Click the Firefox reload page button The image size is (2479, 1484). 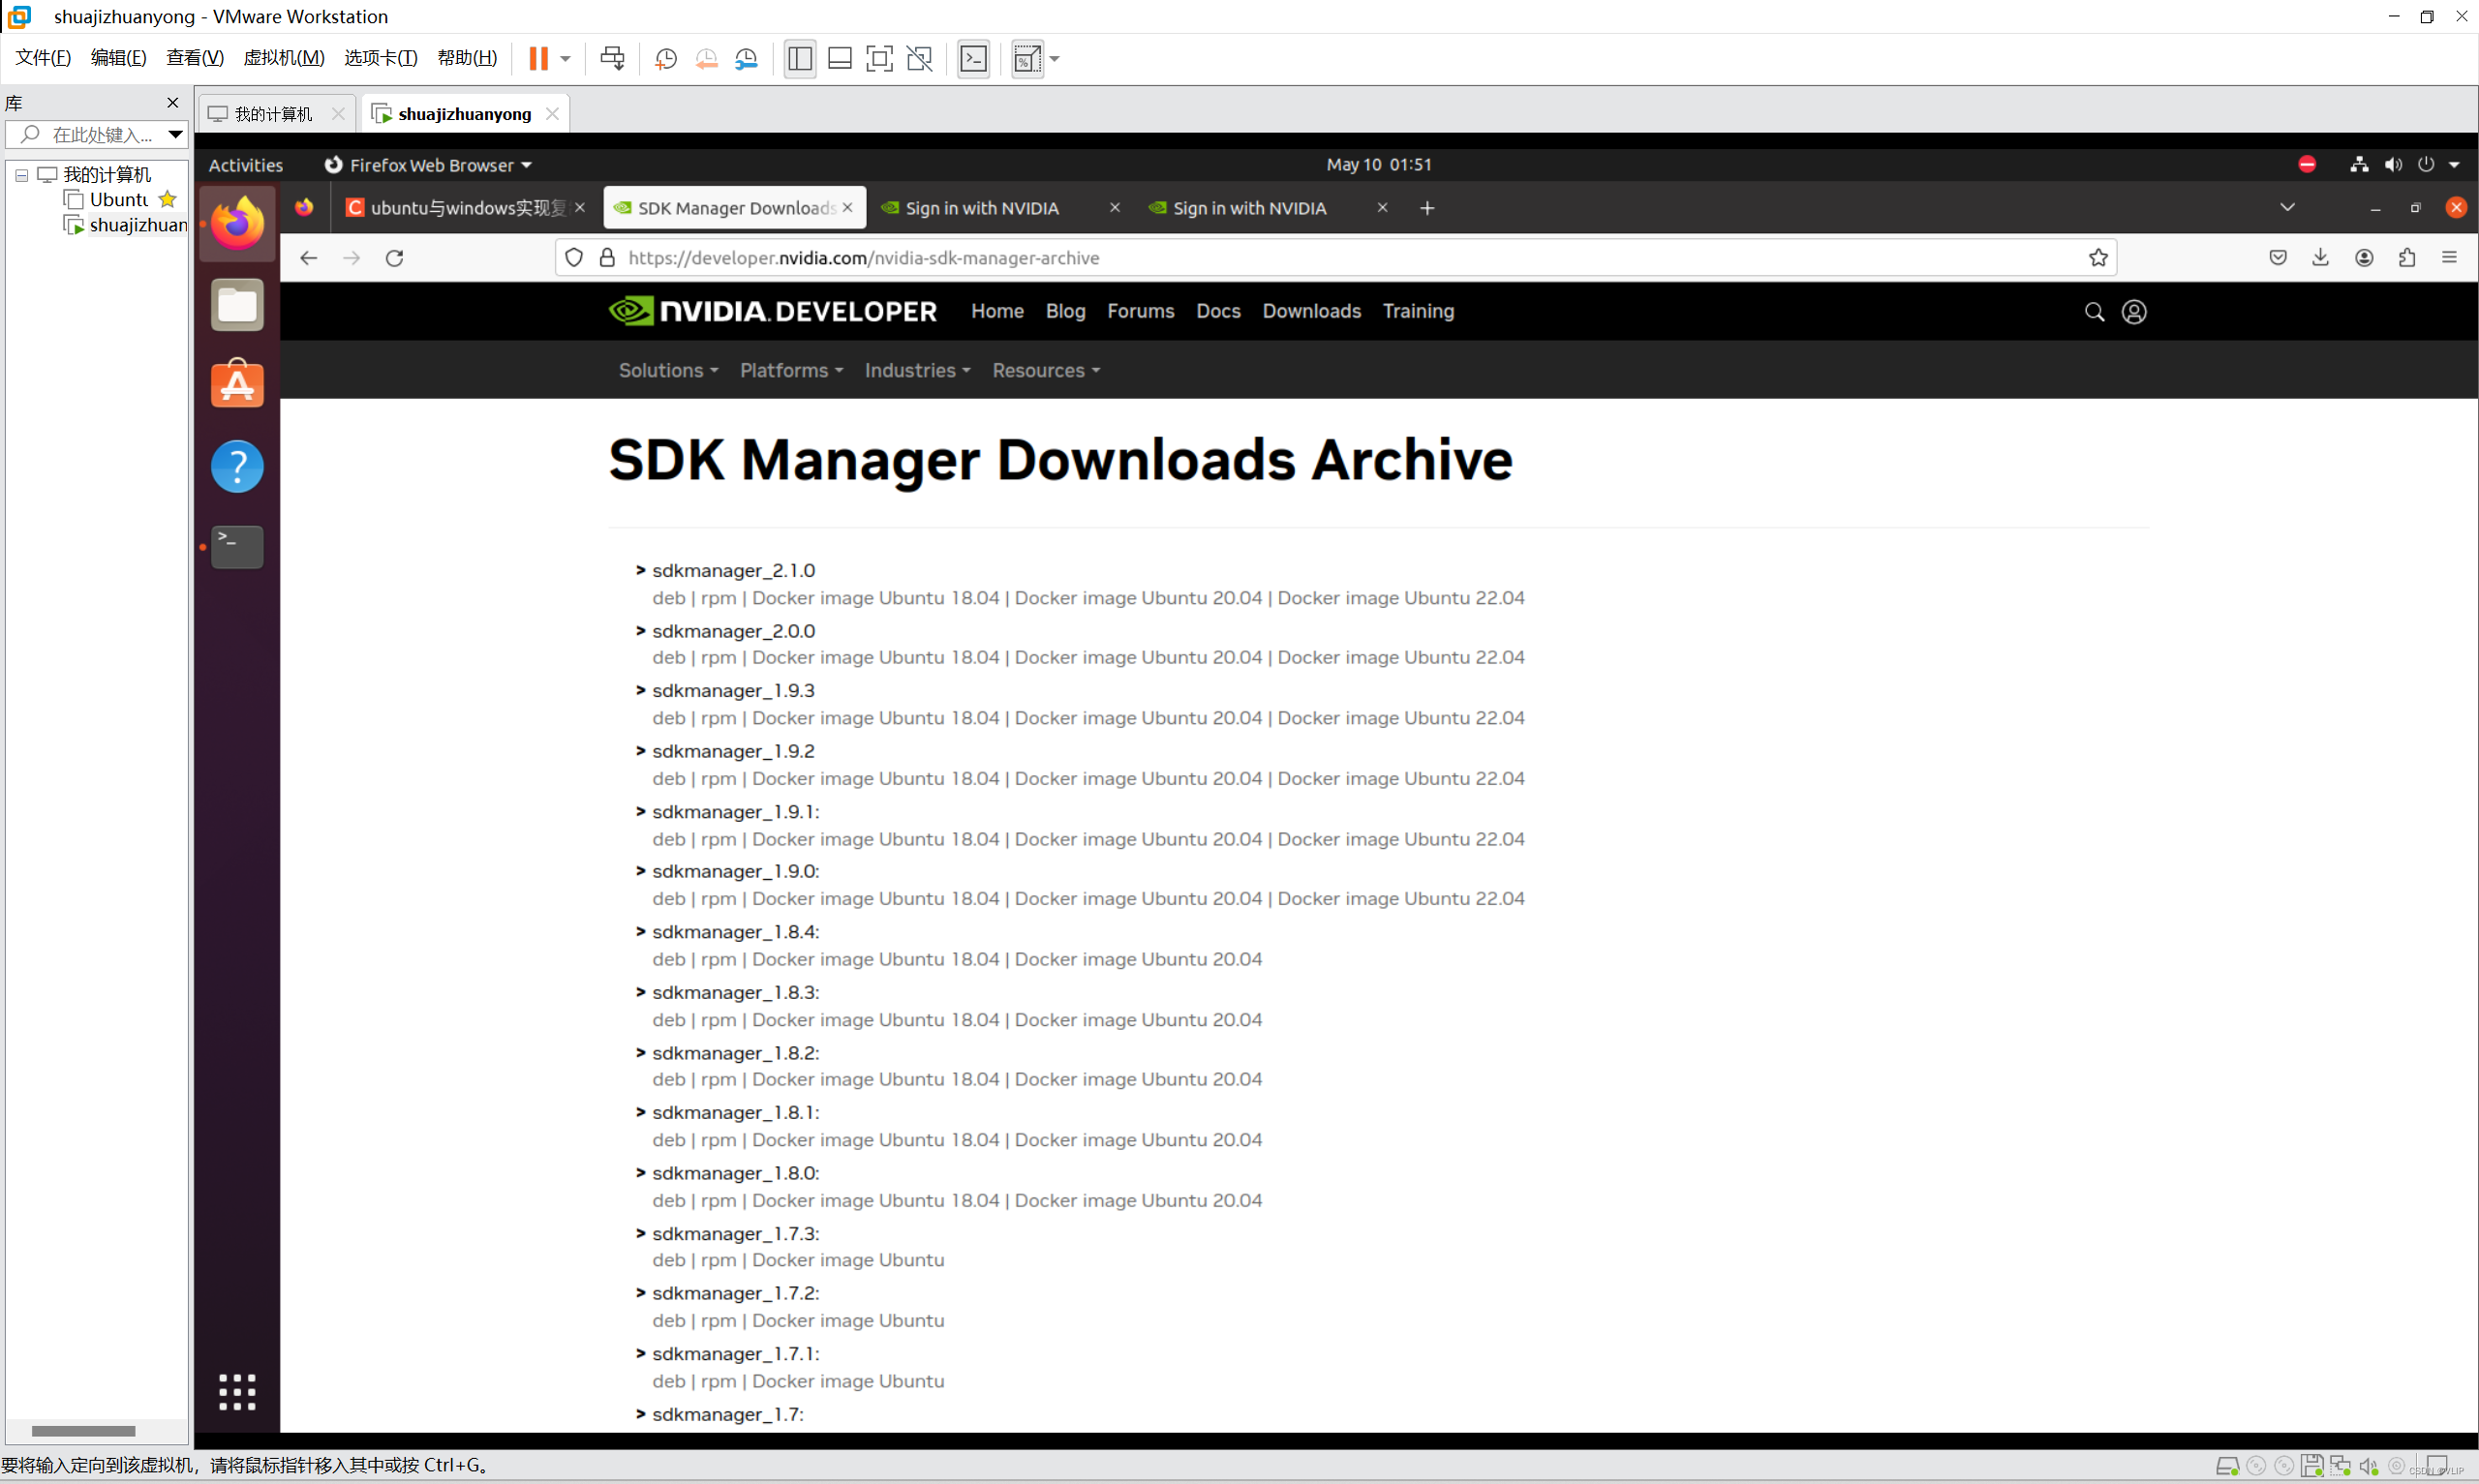click(x=394, y=258)
